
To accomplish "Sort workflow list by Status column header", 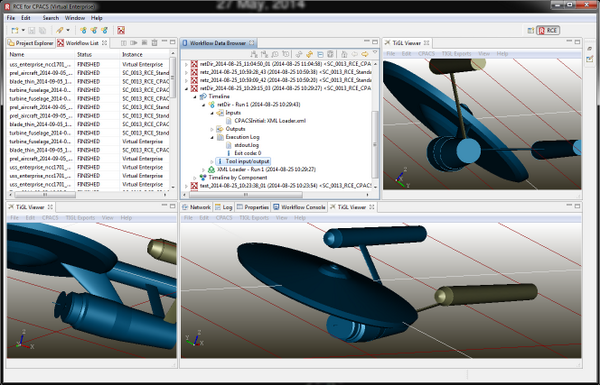I will (x=97, y=54).
